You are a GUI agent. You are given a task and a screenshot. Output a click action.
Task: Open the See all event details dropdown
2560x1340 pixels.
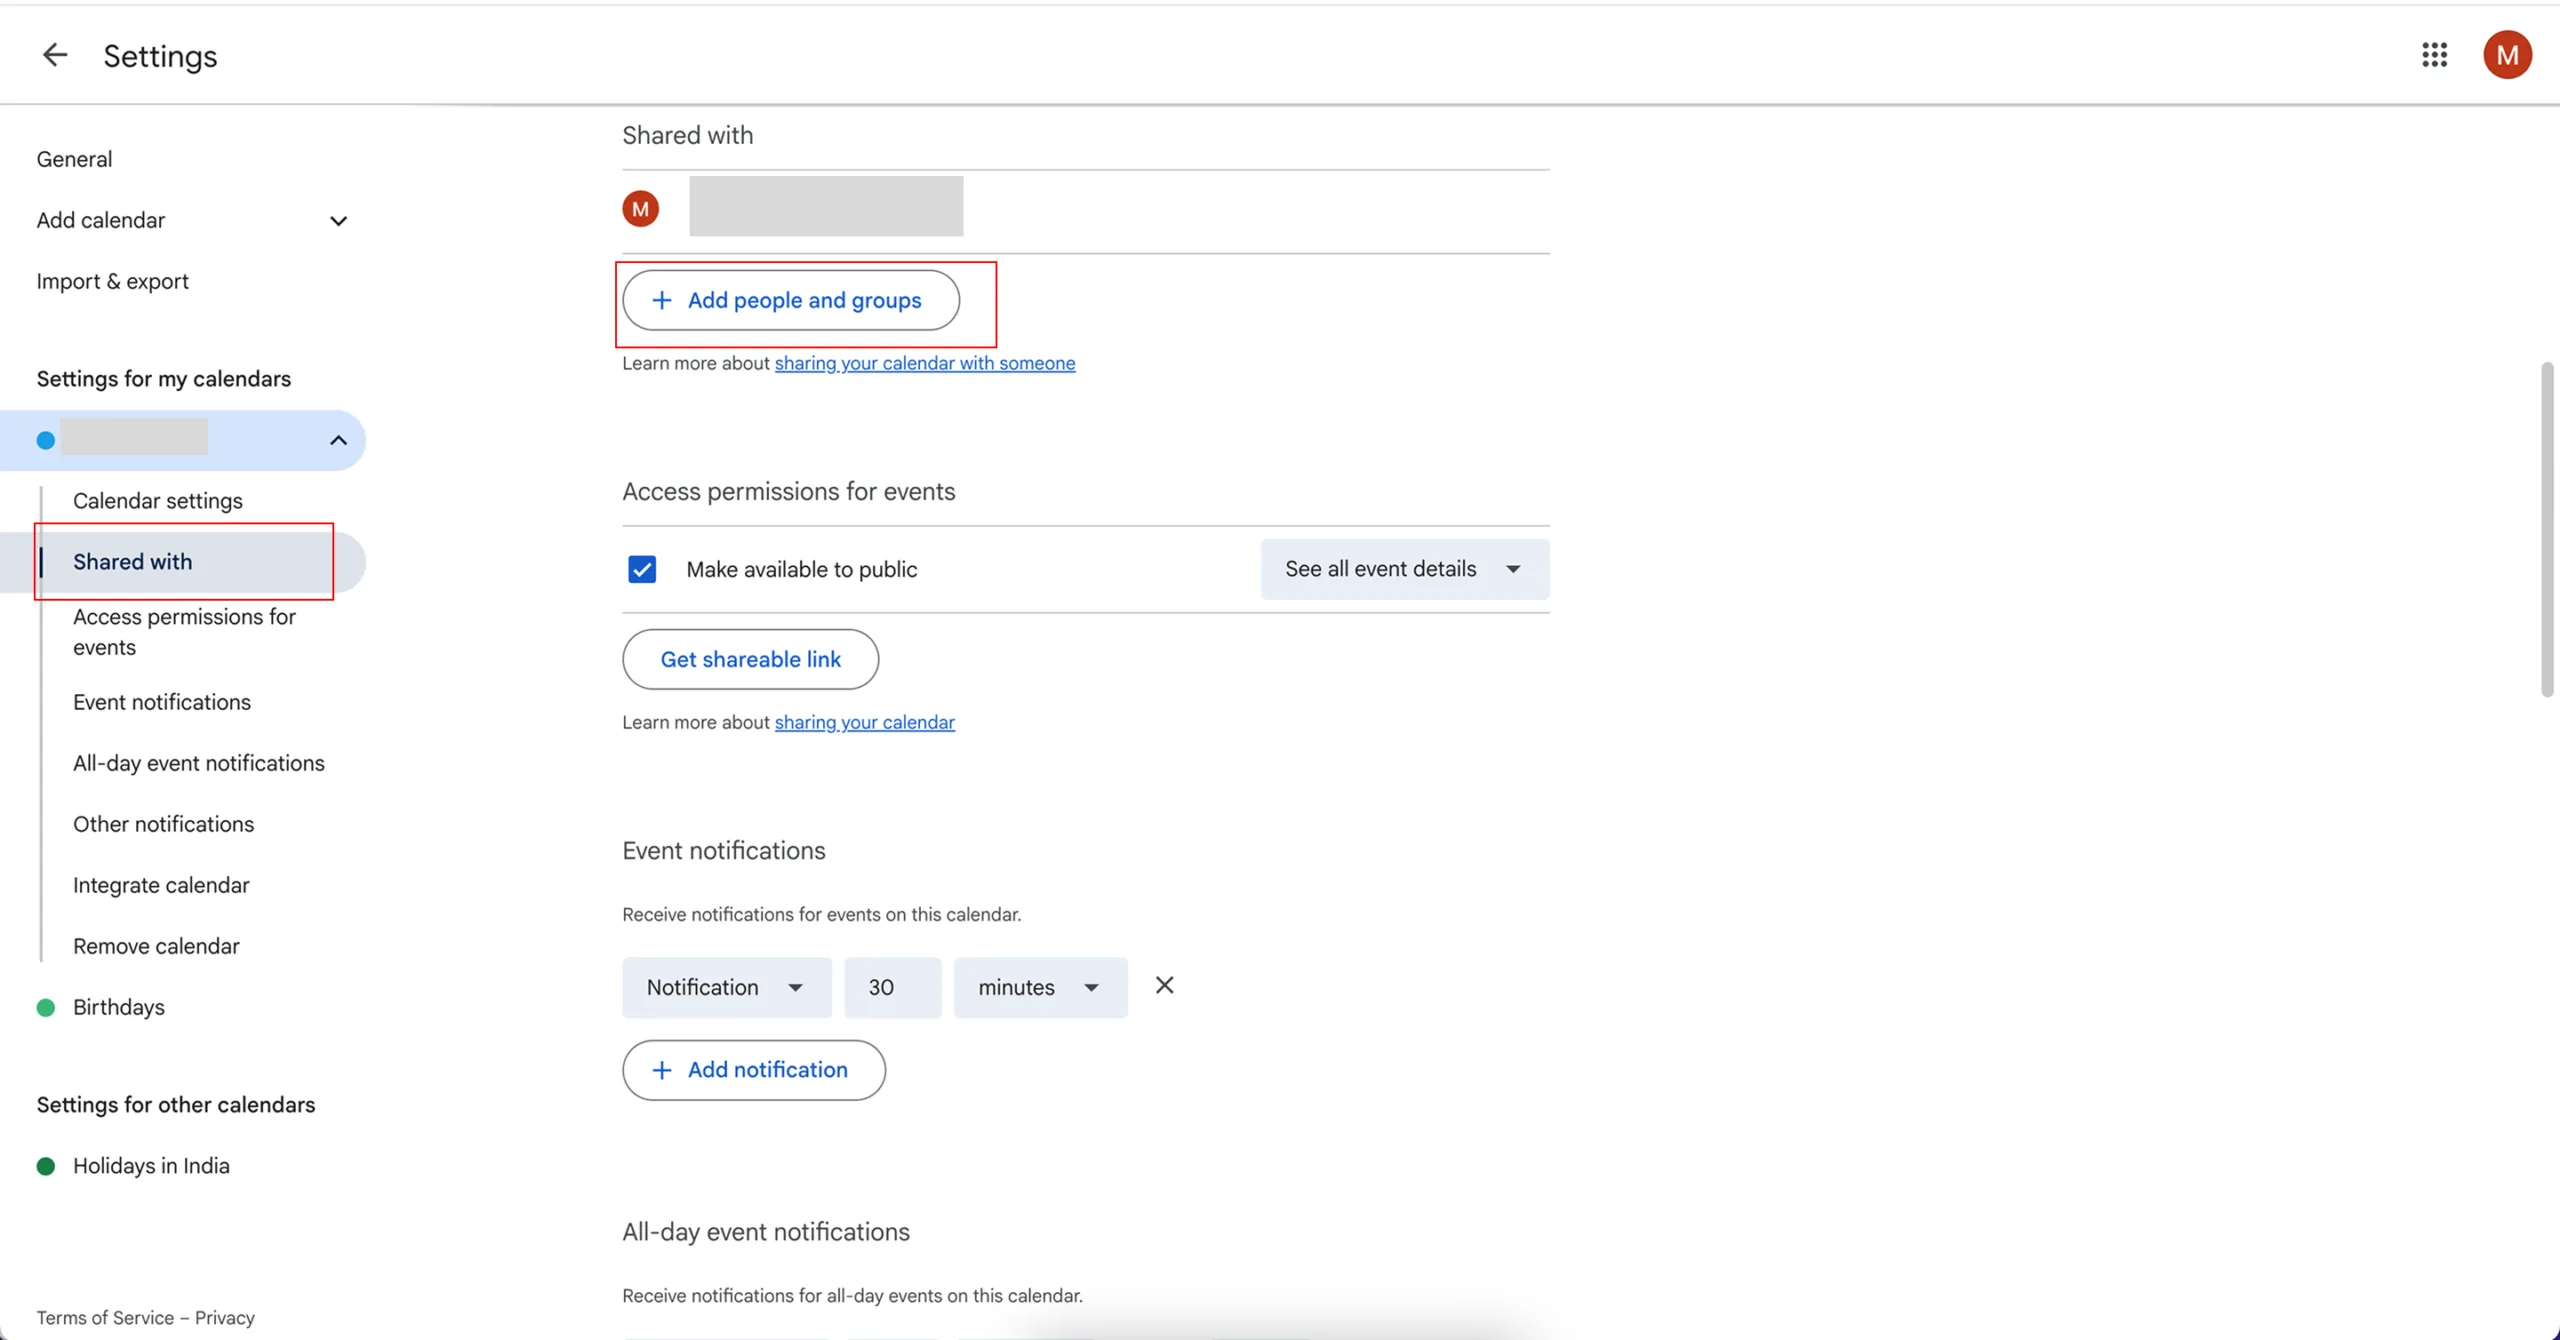(1404, 569)
